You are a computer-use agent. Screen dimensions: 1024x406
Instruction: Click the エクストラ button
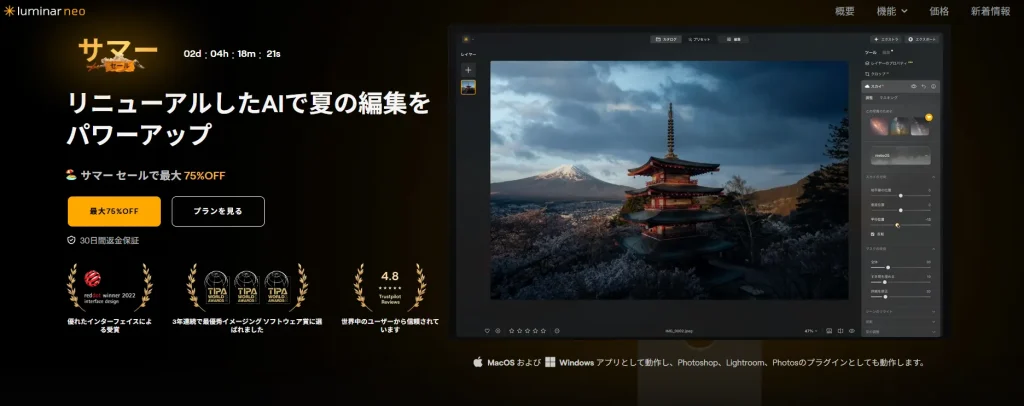tap(886, 39)
